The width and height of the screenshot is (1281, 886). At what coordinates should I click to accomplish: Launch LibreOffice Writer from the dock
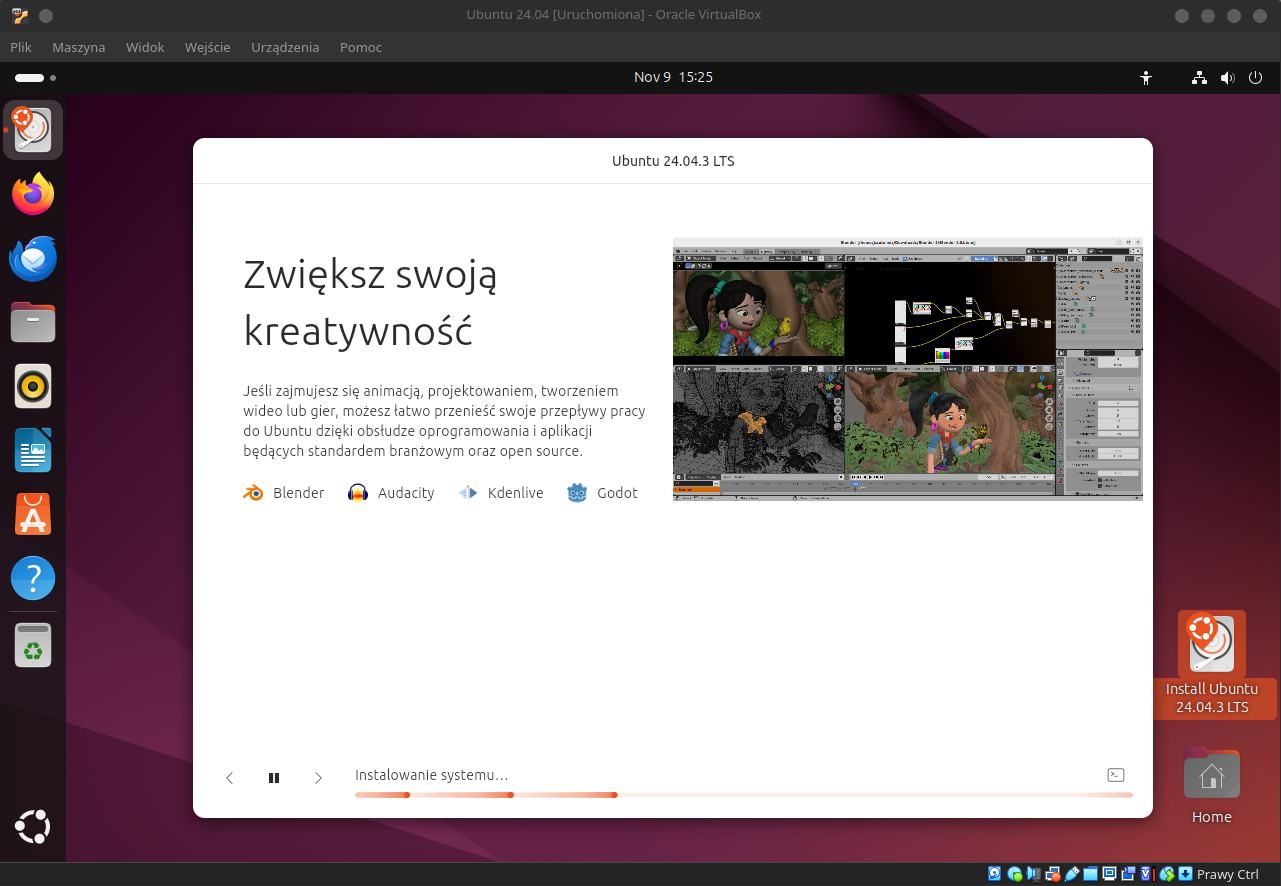(x=33, y=450)
